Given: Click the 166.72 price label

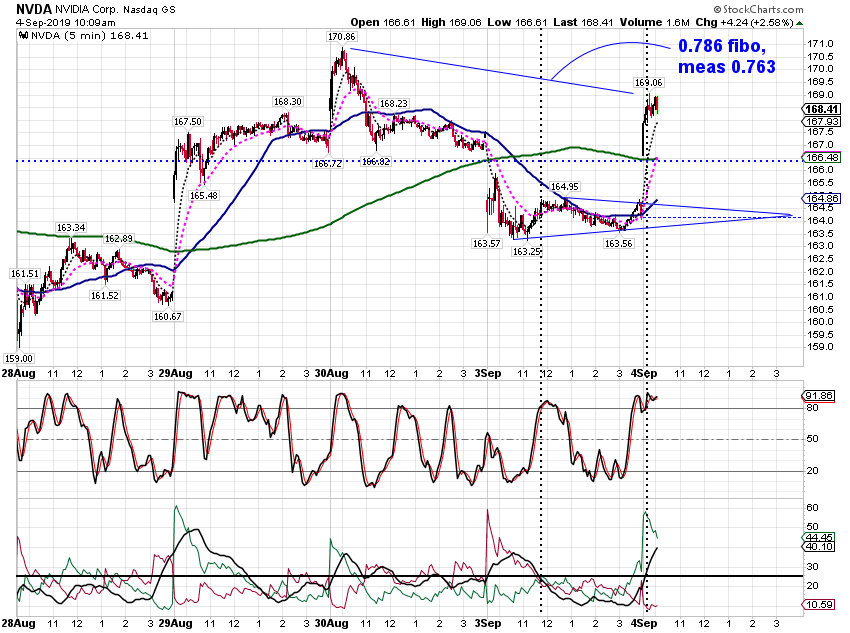Looking at the screenshot, I should (327, 164).
